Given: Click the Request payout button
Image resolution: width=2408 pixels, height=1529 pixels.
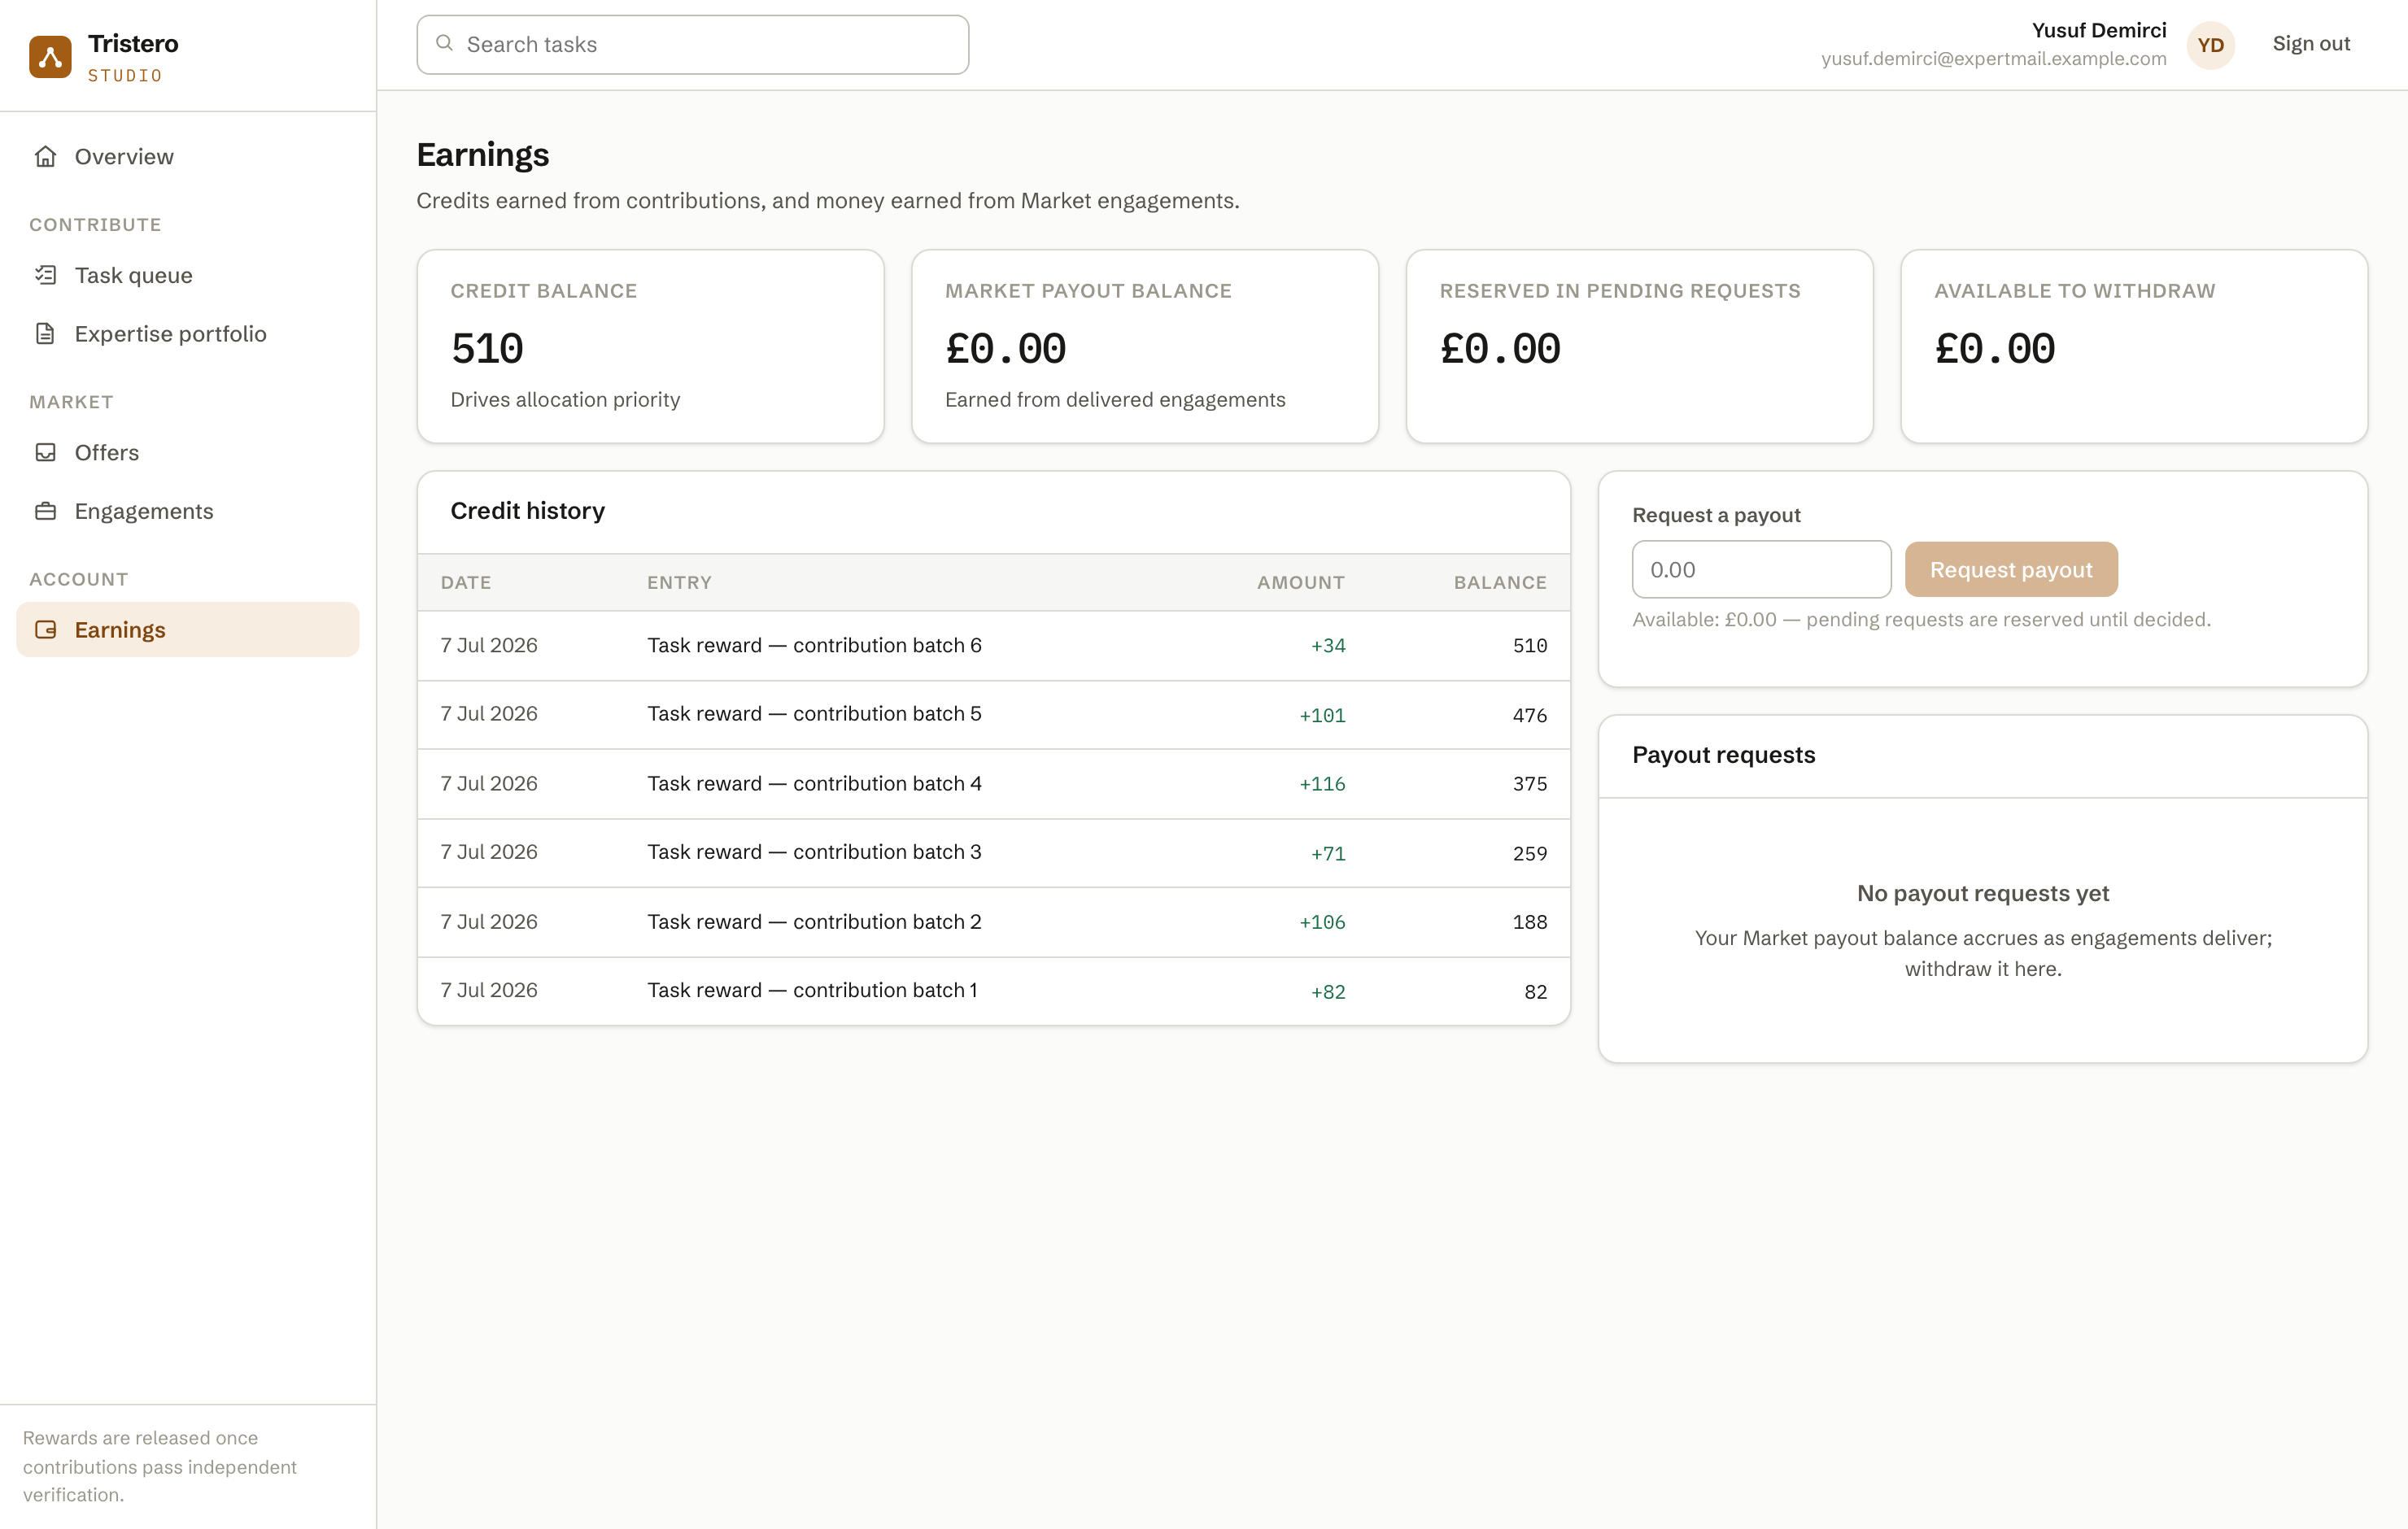Looking at the screenshot, I should (x=2010, y=569).
